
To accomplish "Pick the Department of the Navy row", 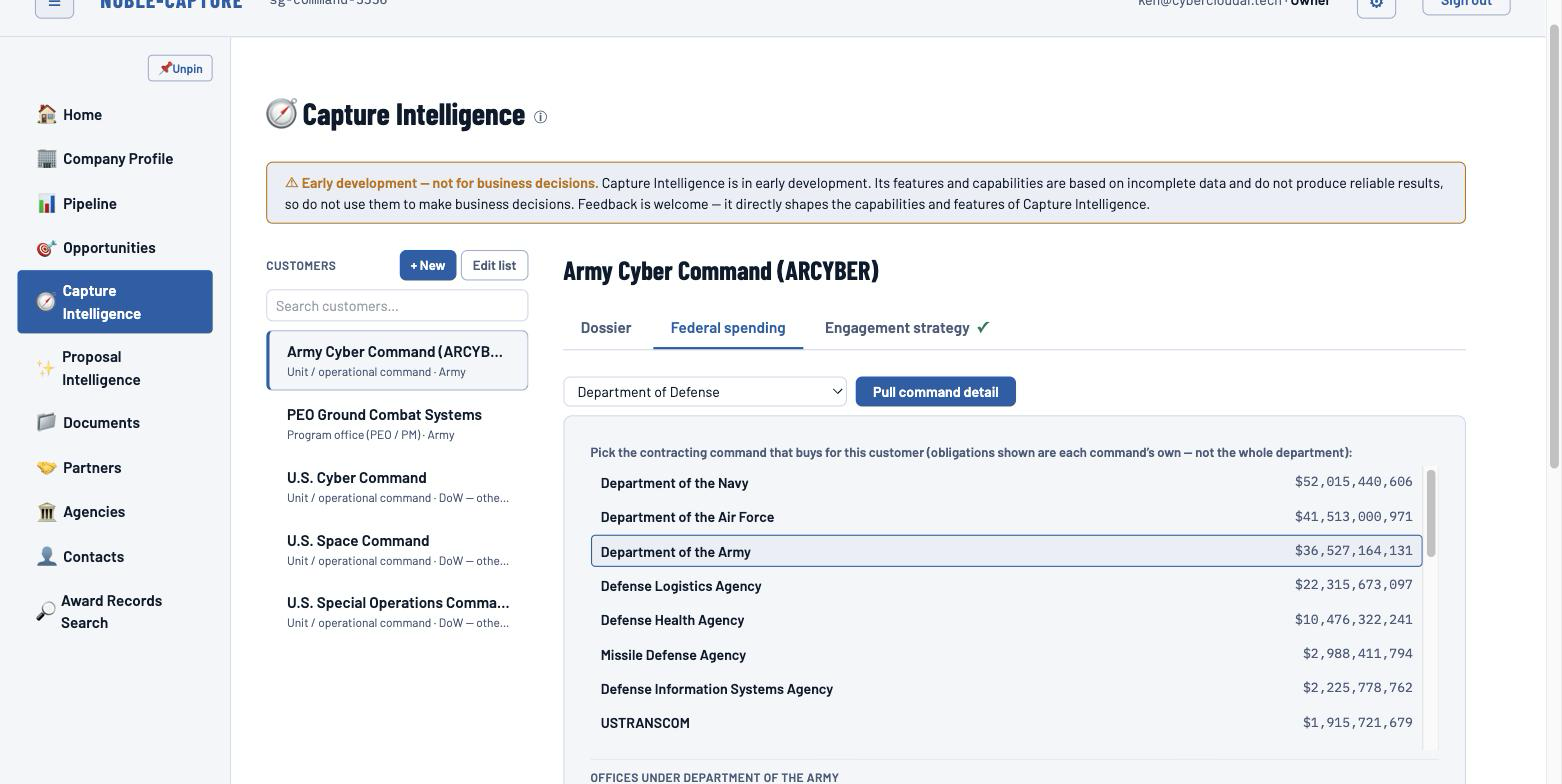I will pyautogui.click(x=1006, y=483).
